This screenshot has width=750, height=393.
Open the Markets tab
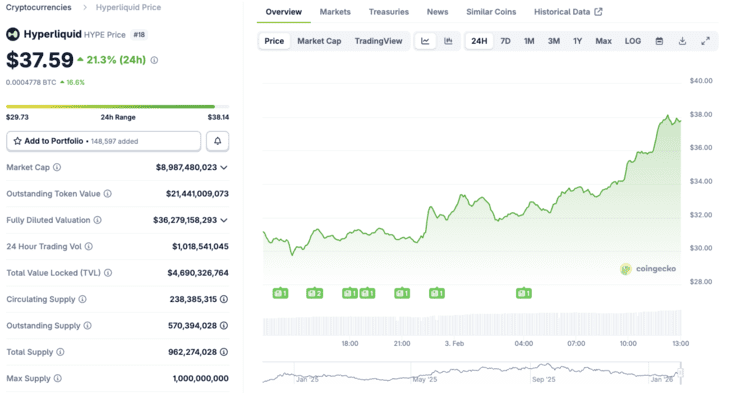pos(335,12)
